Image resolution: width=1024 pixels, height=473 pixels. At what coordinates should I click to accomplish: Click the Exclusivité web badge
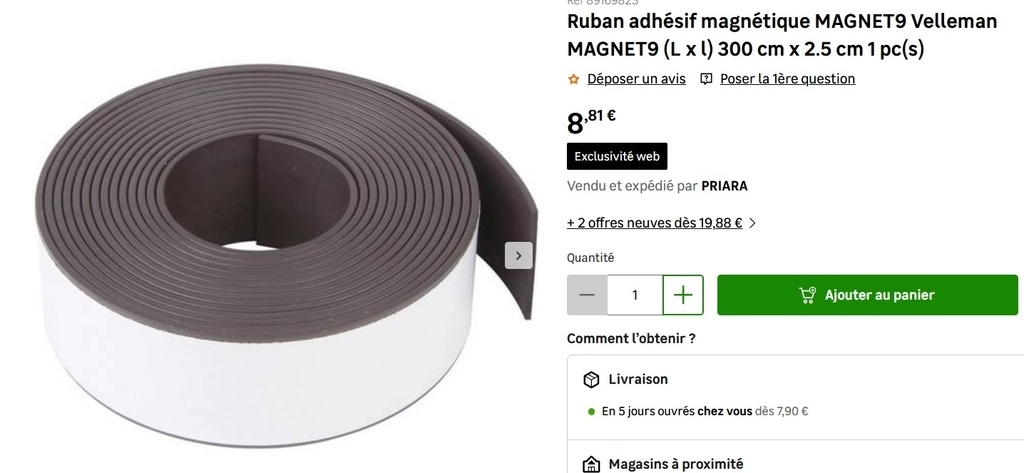(x=617, y=157)
